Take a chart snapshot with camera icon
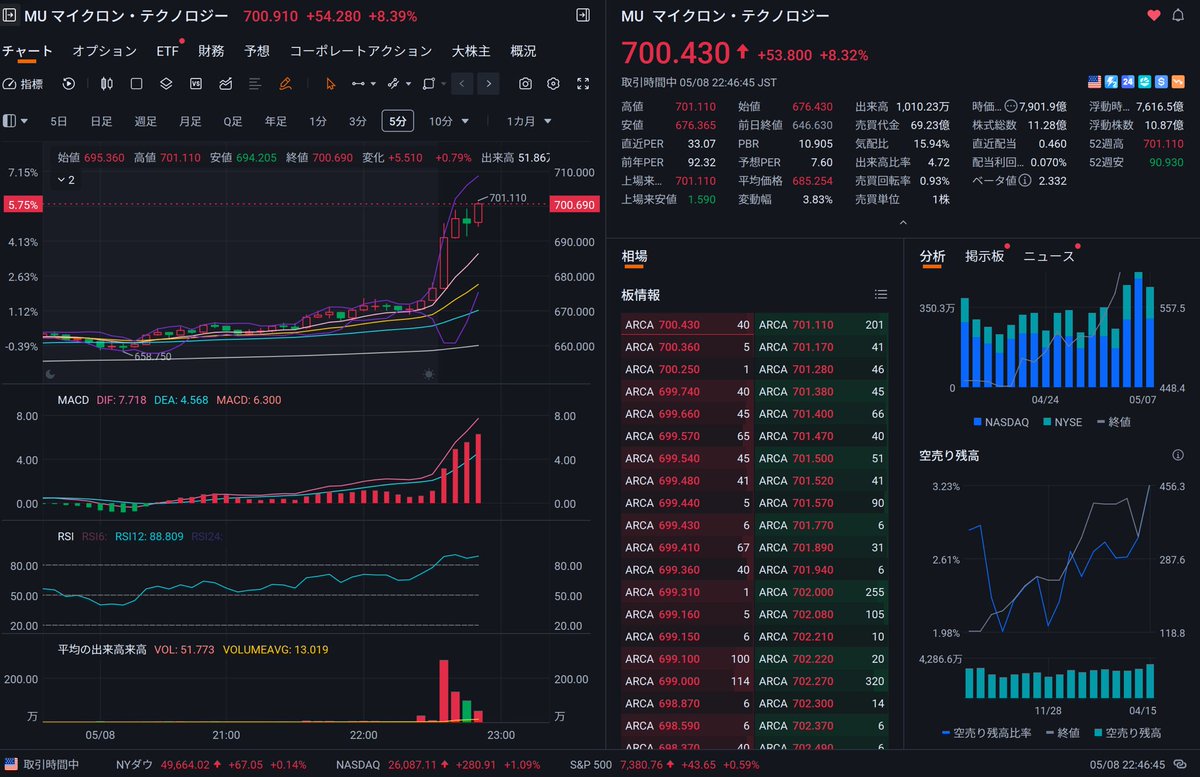Viewport: 1200px width, 777px height. click(526, 84)
